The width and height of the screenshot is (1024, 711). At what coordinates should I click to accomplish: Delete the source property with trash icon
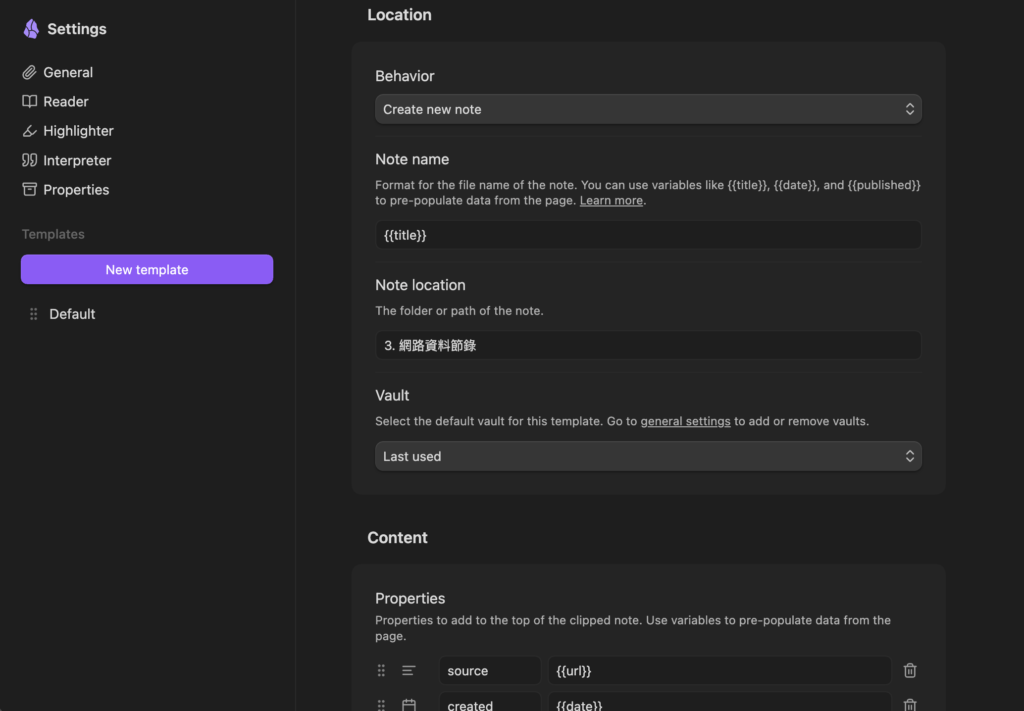(909, 671)
